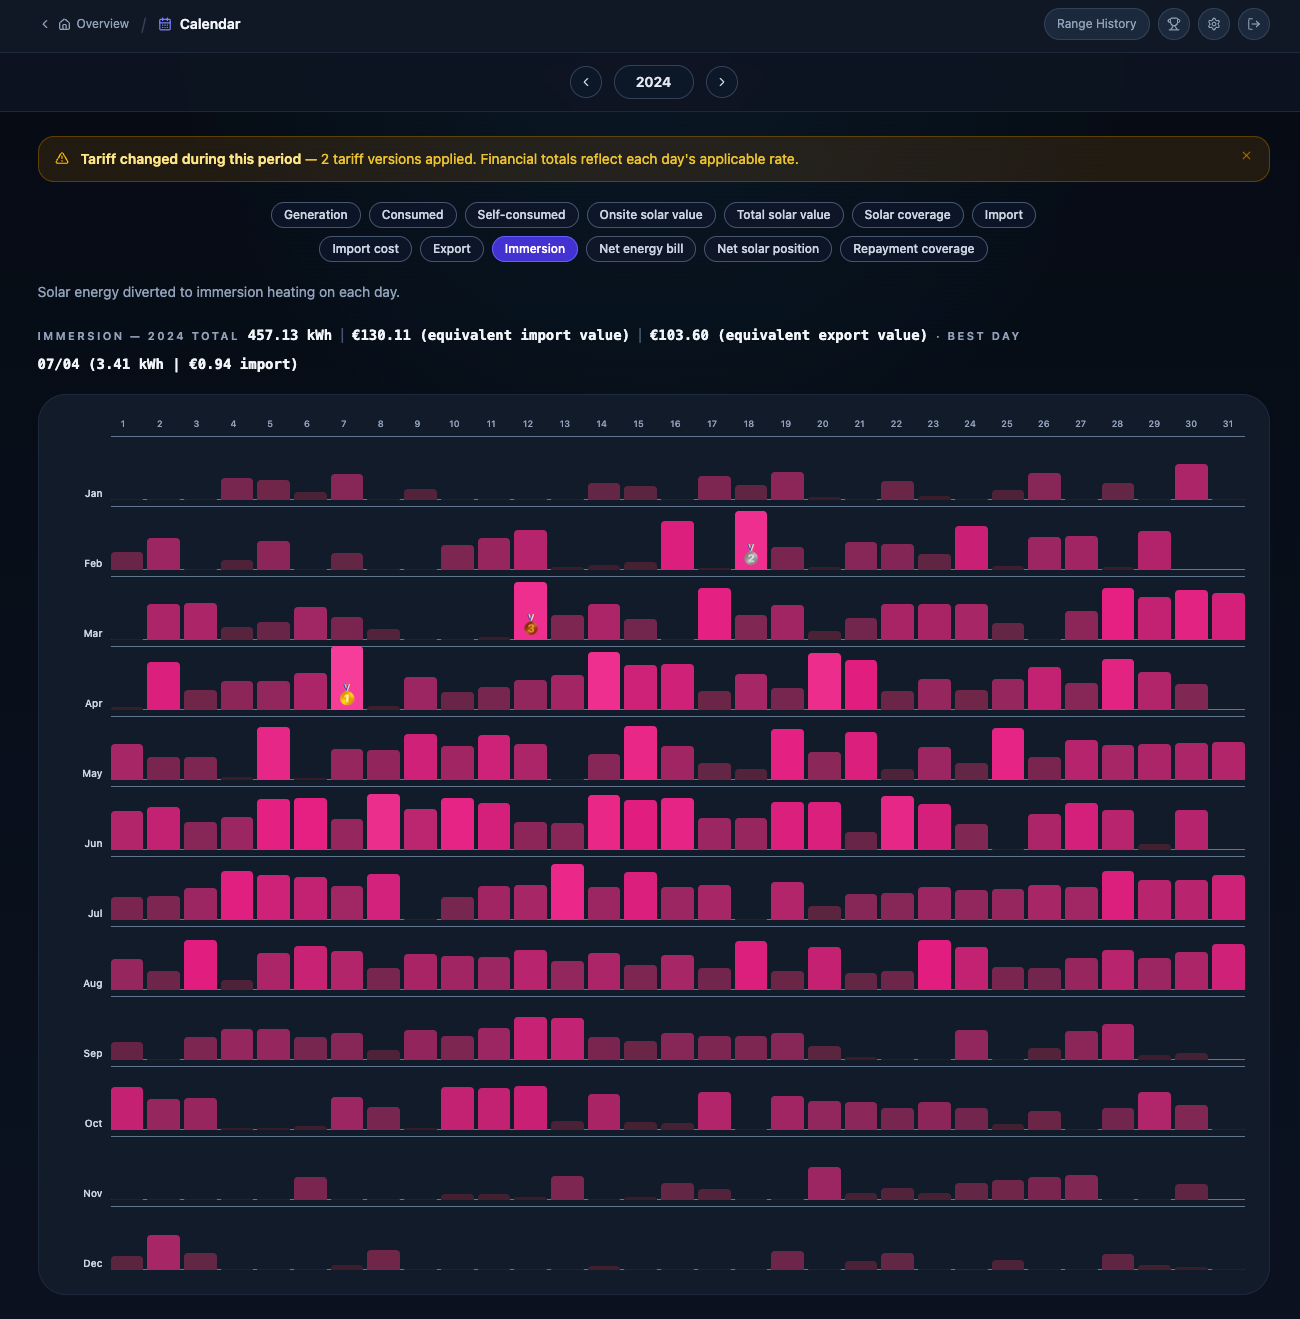The width and height of the screenshot is (1300, 1319).
Task: Click the June 8 bar
Action: click(383, 822)
